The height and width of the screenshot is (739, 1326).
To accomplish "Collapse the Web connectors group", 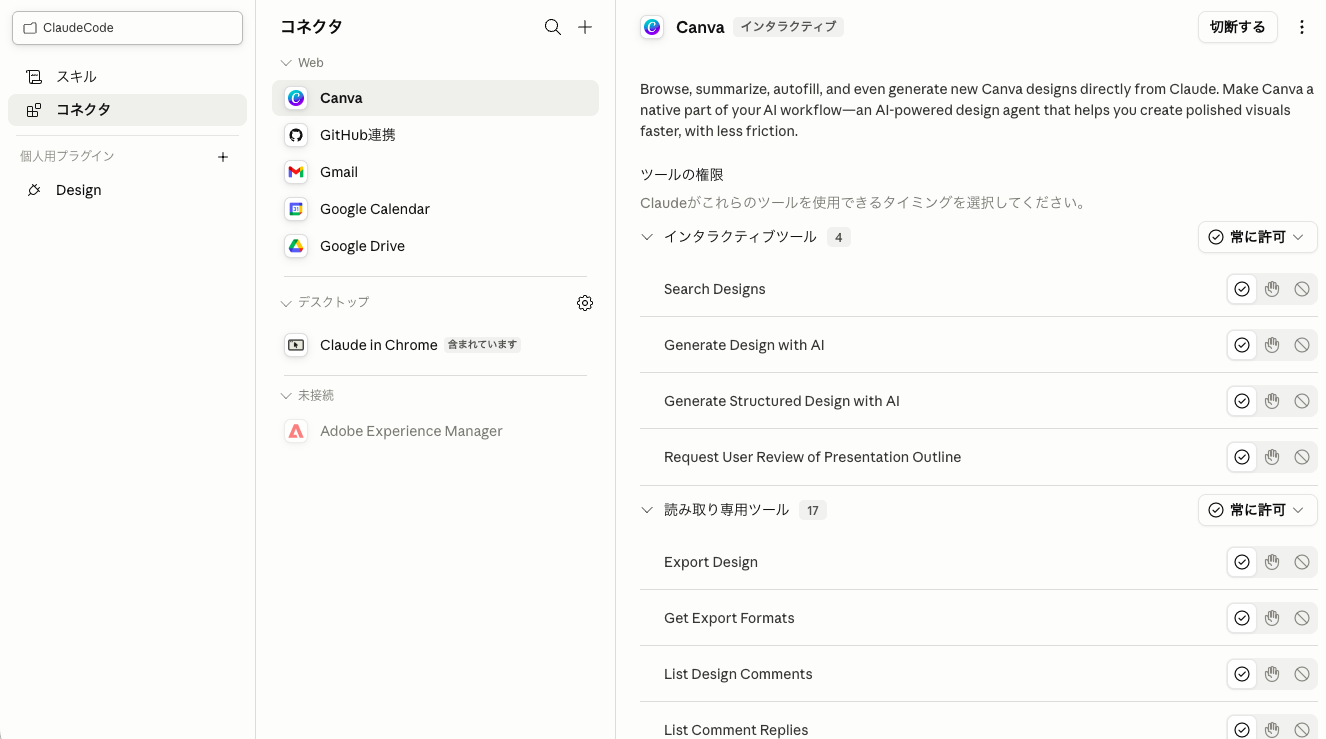I will [286, 63].
